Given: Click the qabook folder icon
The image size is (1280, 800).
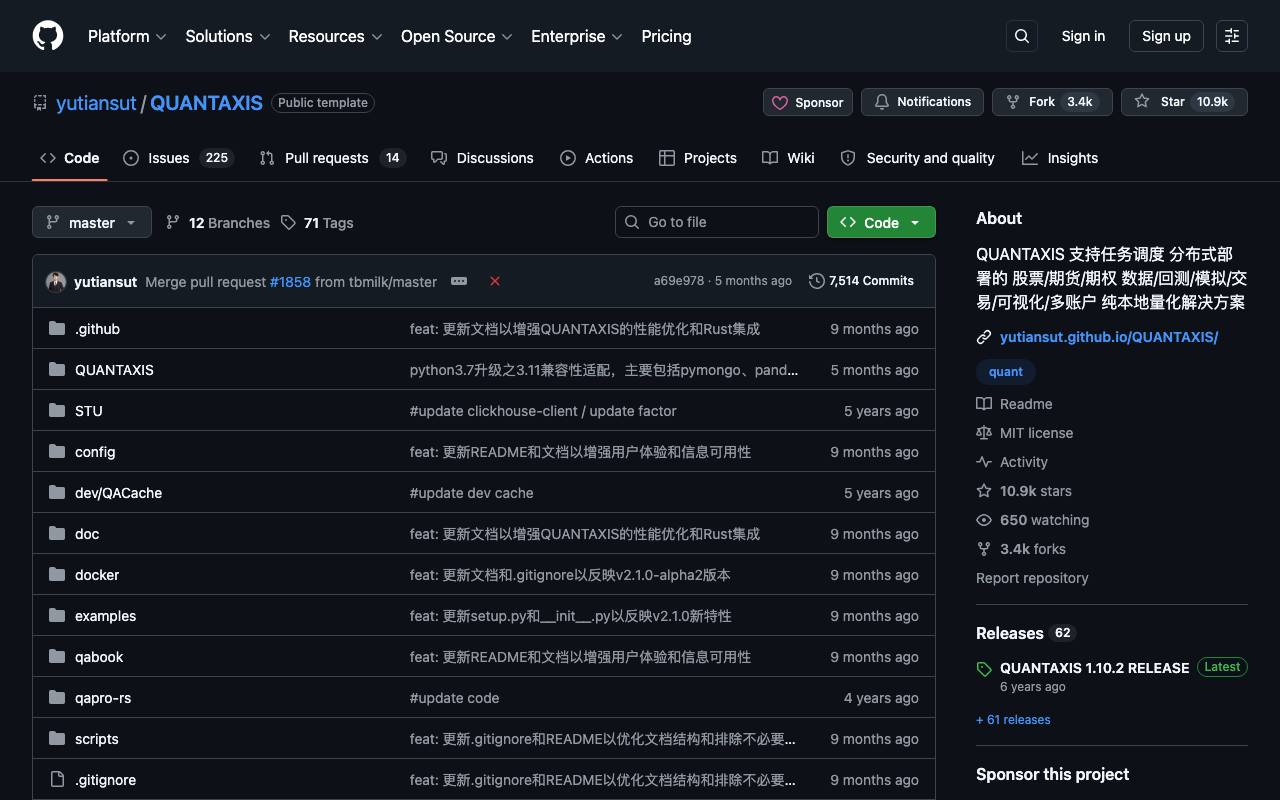Looking at the screenshot, I should (57, 657).
